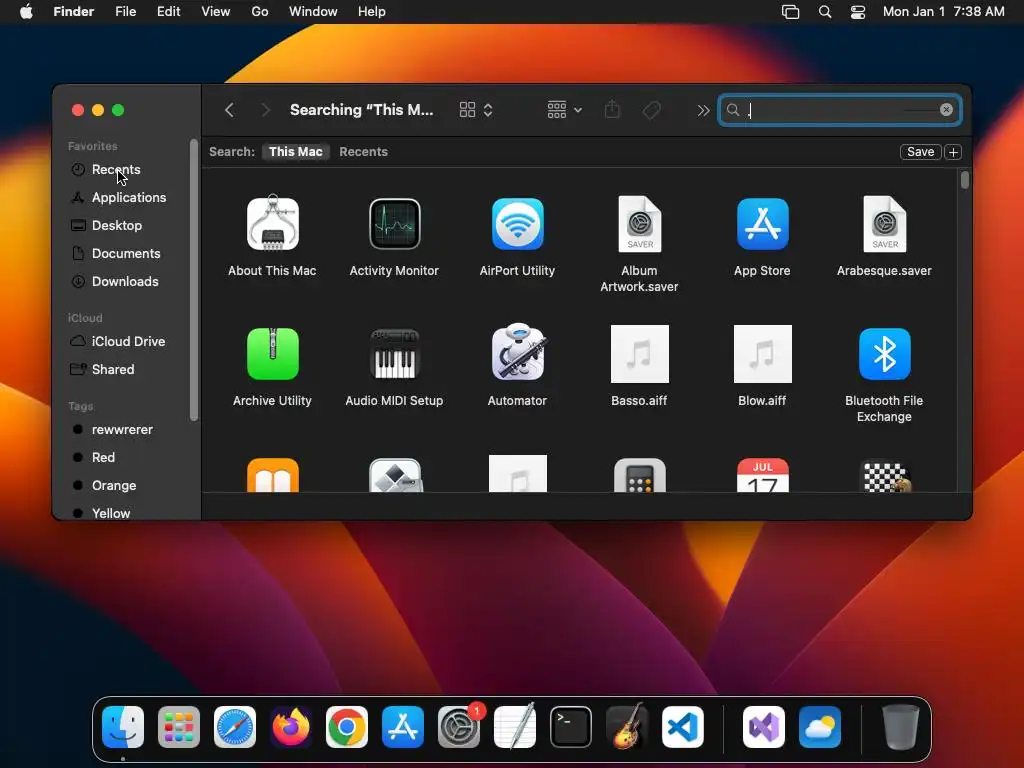1024x768 pixels.
Task: Select the Books app icon in results
Action: (x=272, y=475)
